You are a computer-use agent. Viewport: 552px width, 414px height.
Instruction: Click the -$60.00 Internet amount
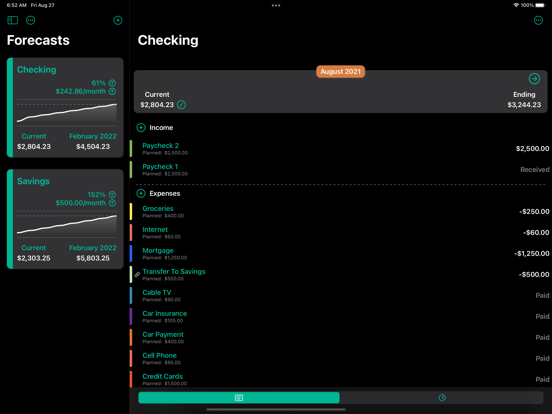536,232
